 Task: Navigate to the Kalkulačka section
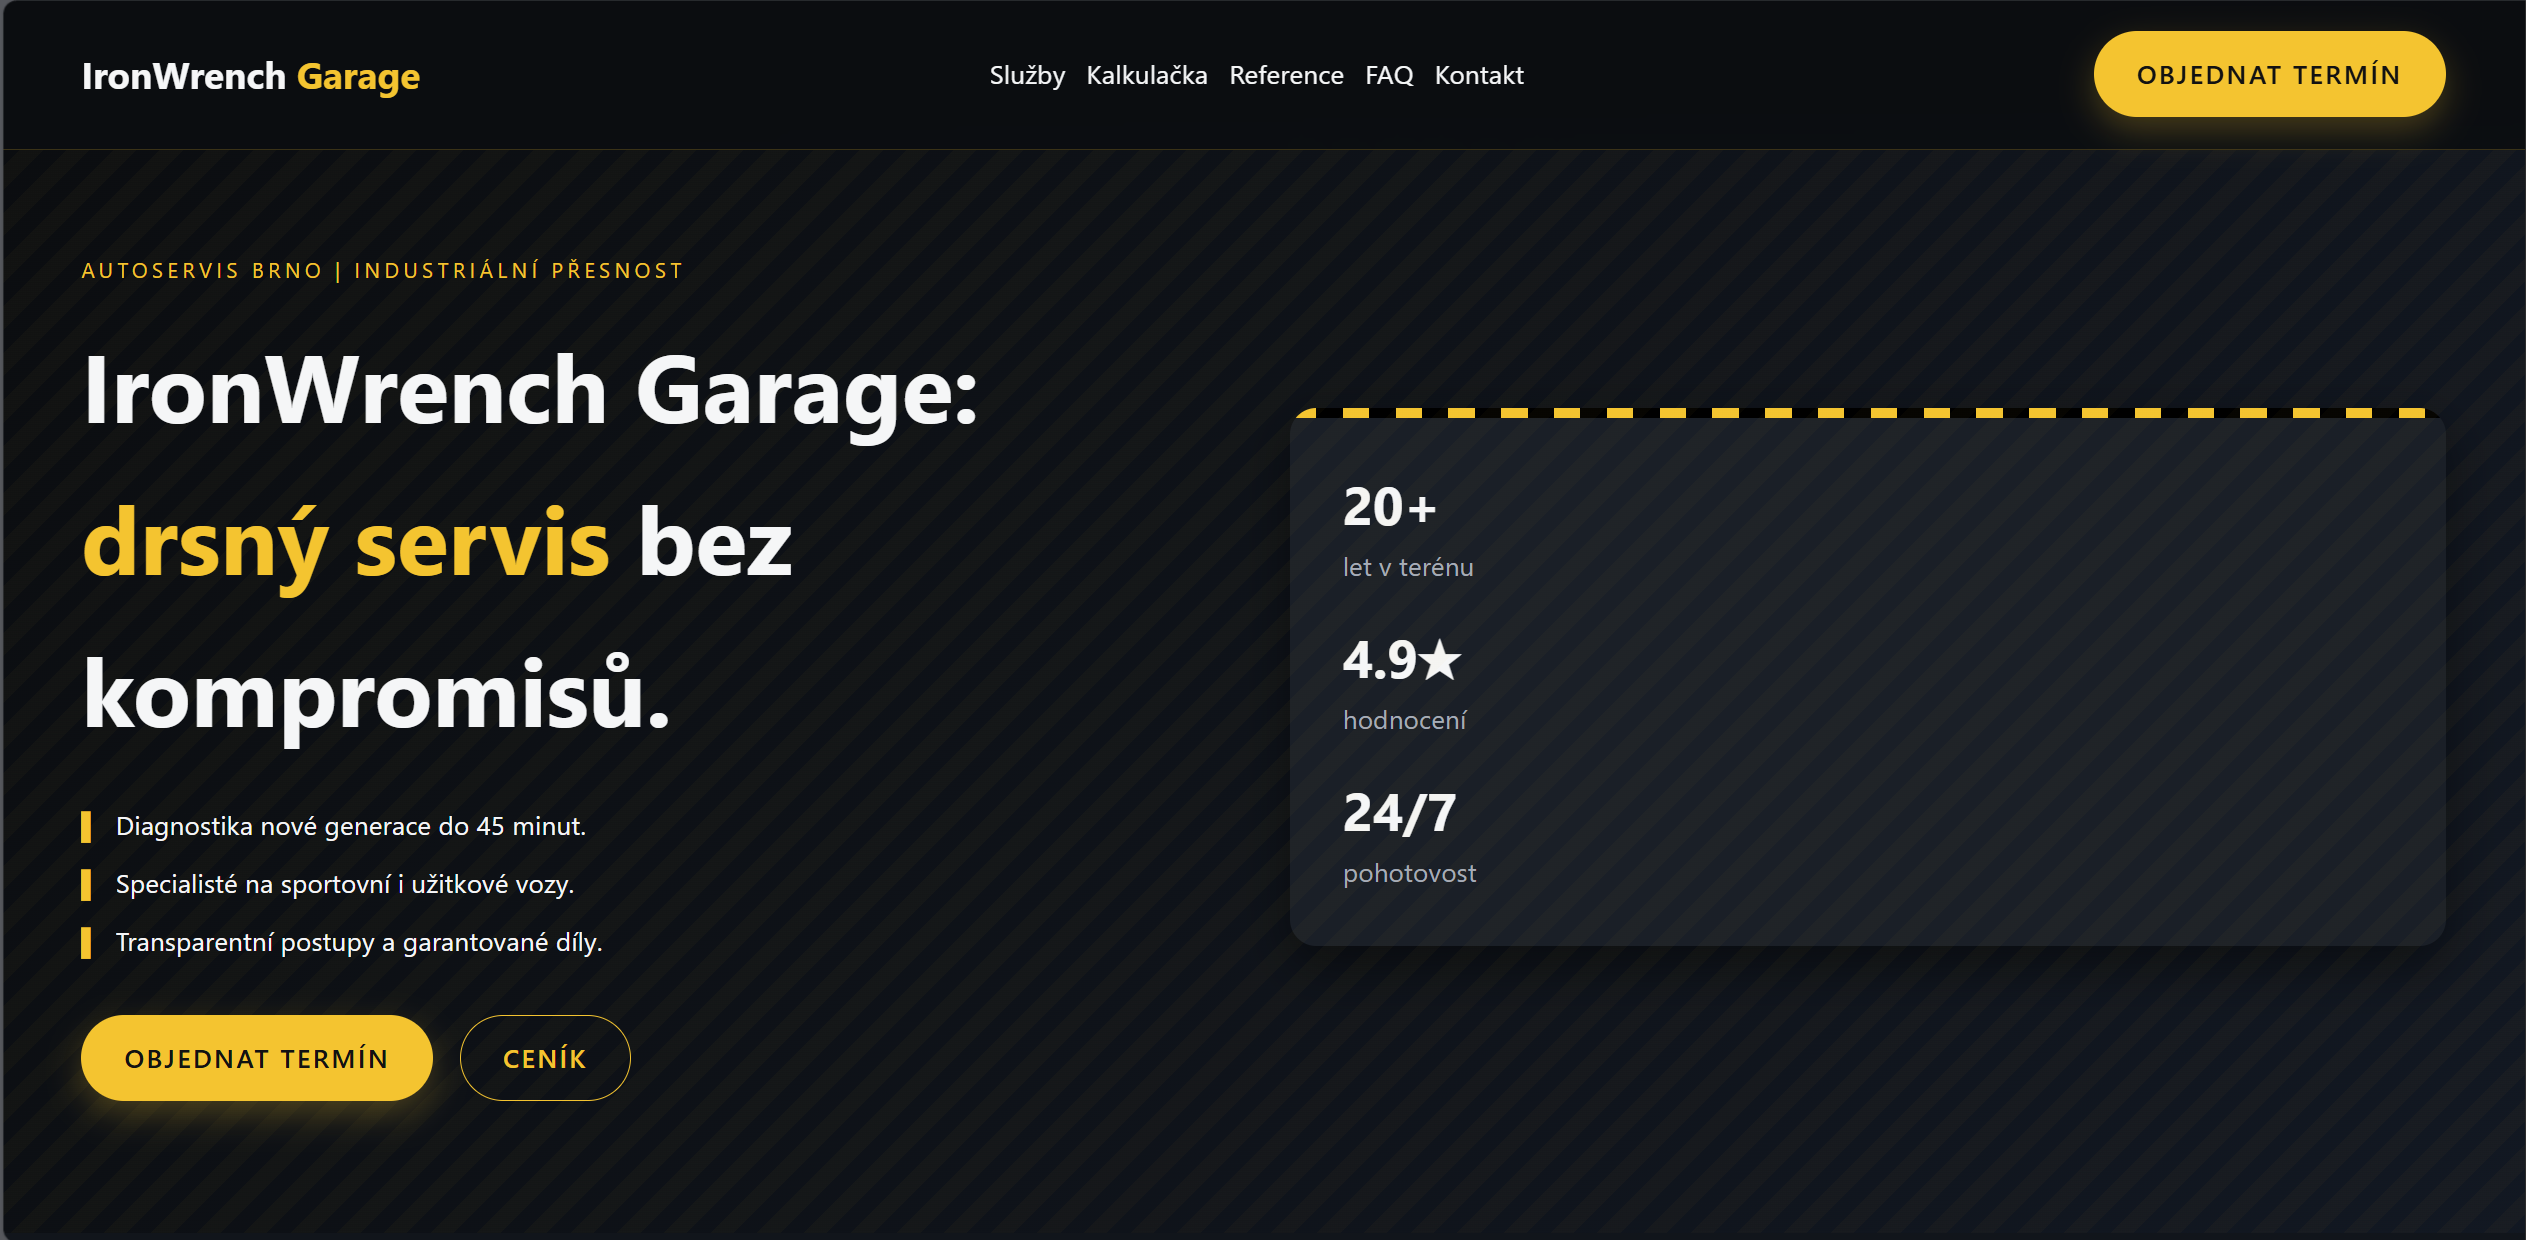pos(1146,75)
